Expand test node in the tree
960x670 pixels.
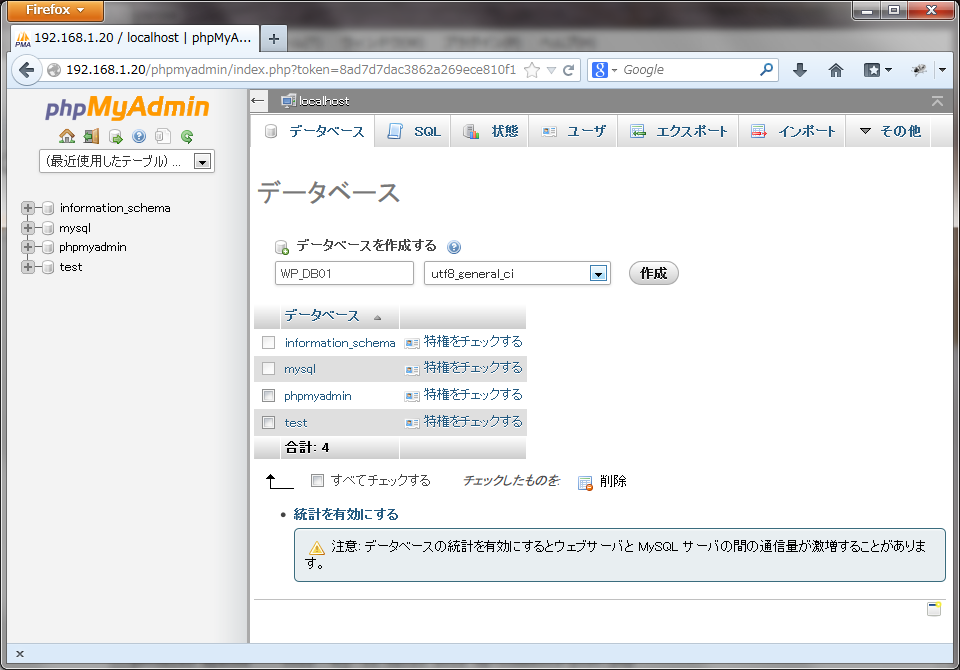click(x=28, y=267)
